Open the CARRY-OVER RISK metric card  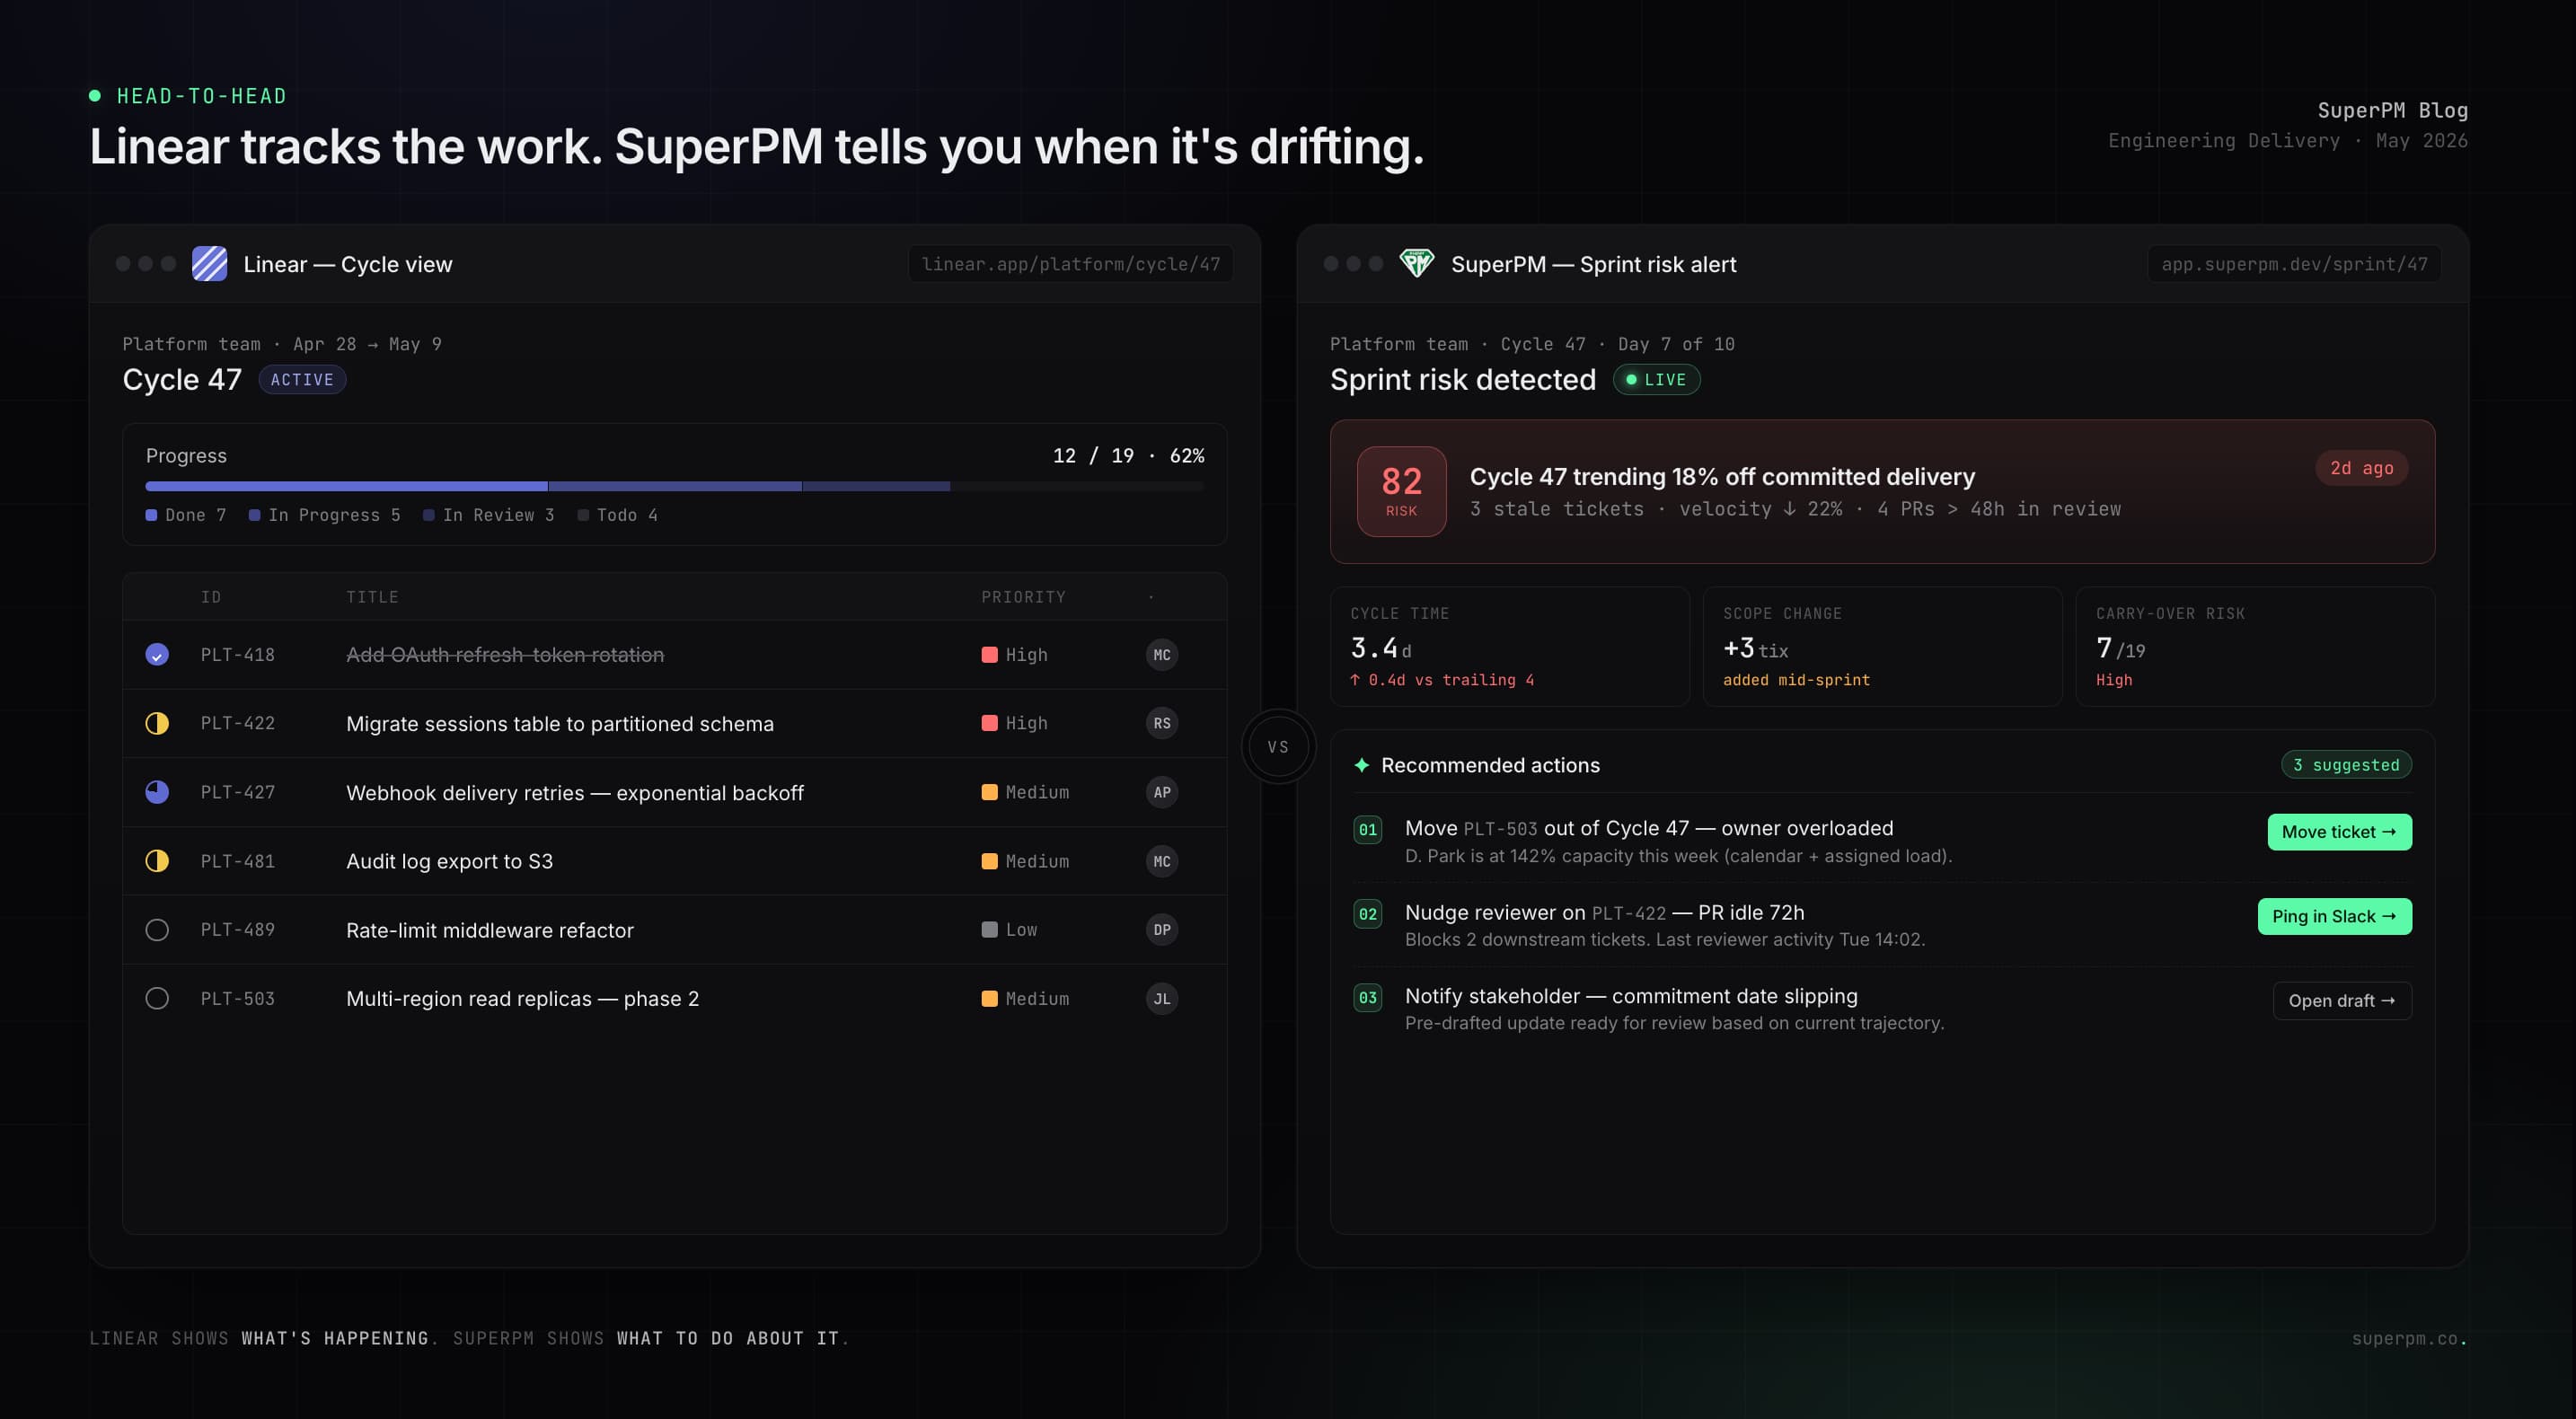tap(2255, 647)
